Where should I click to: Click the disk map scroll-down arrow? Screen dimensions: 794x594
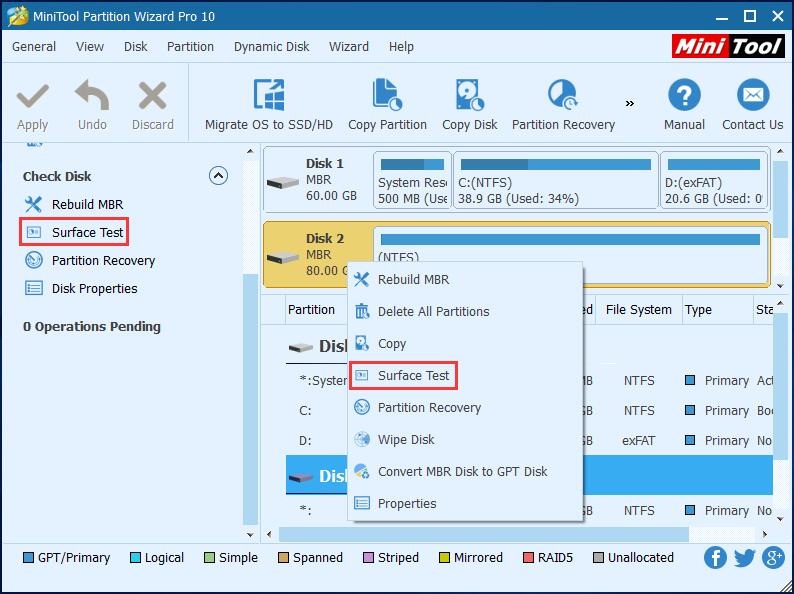click(x=780, y=286)
